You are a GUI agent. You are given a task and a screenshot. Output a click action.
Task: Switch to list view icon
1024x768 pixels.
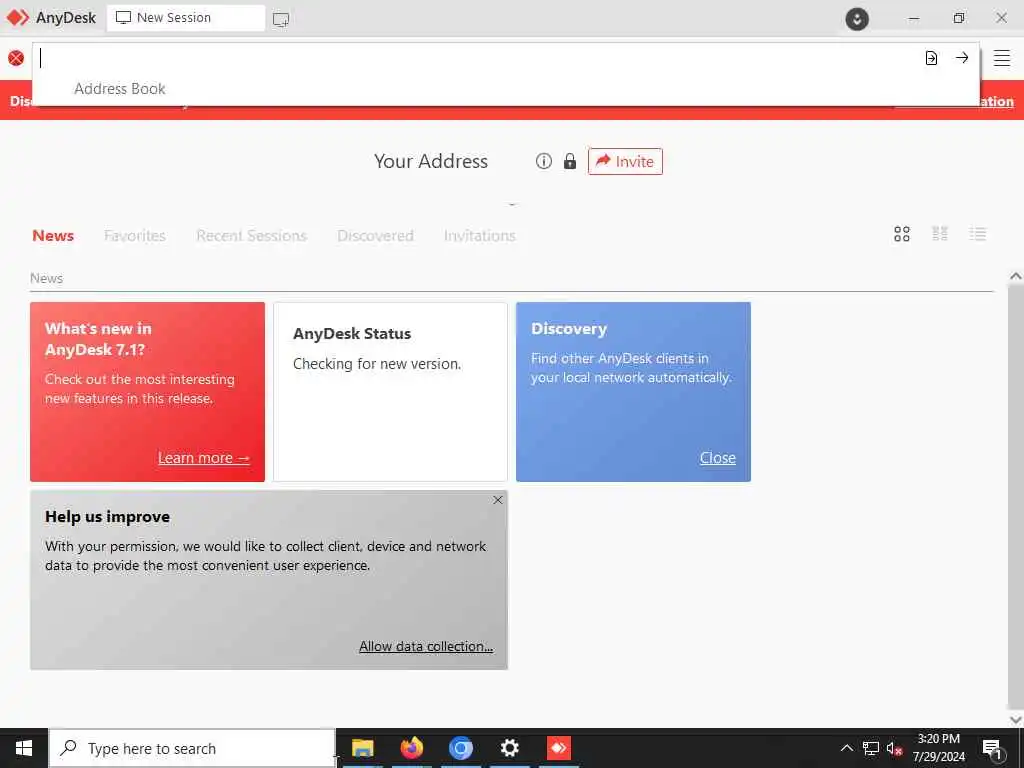click(x=978, y=234)
